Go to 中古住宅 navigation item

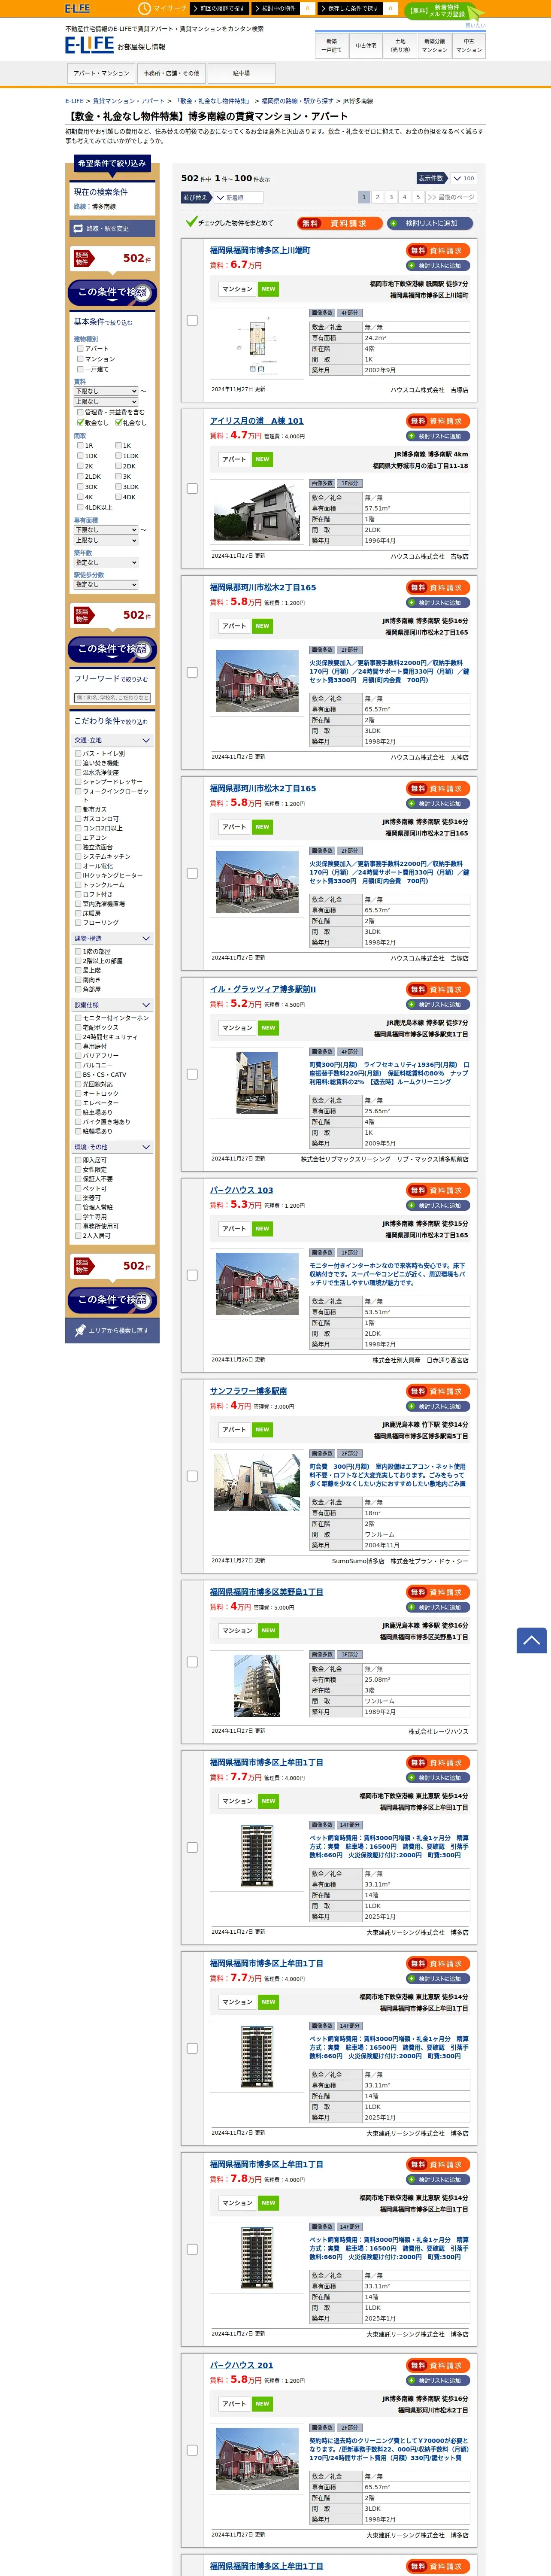pos(366,45)
